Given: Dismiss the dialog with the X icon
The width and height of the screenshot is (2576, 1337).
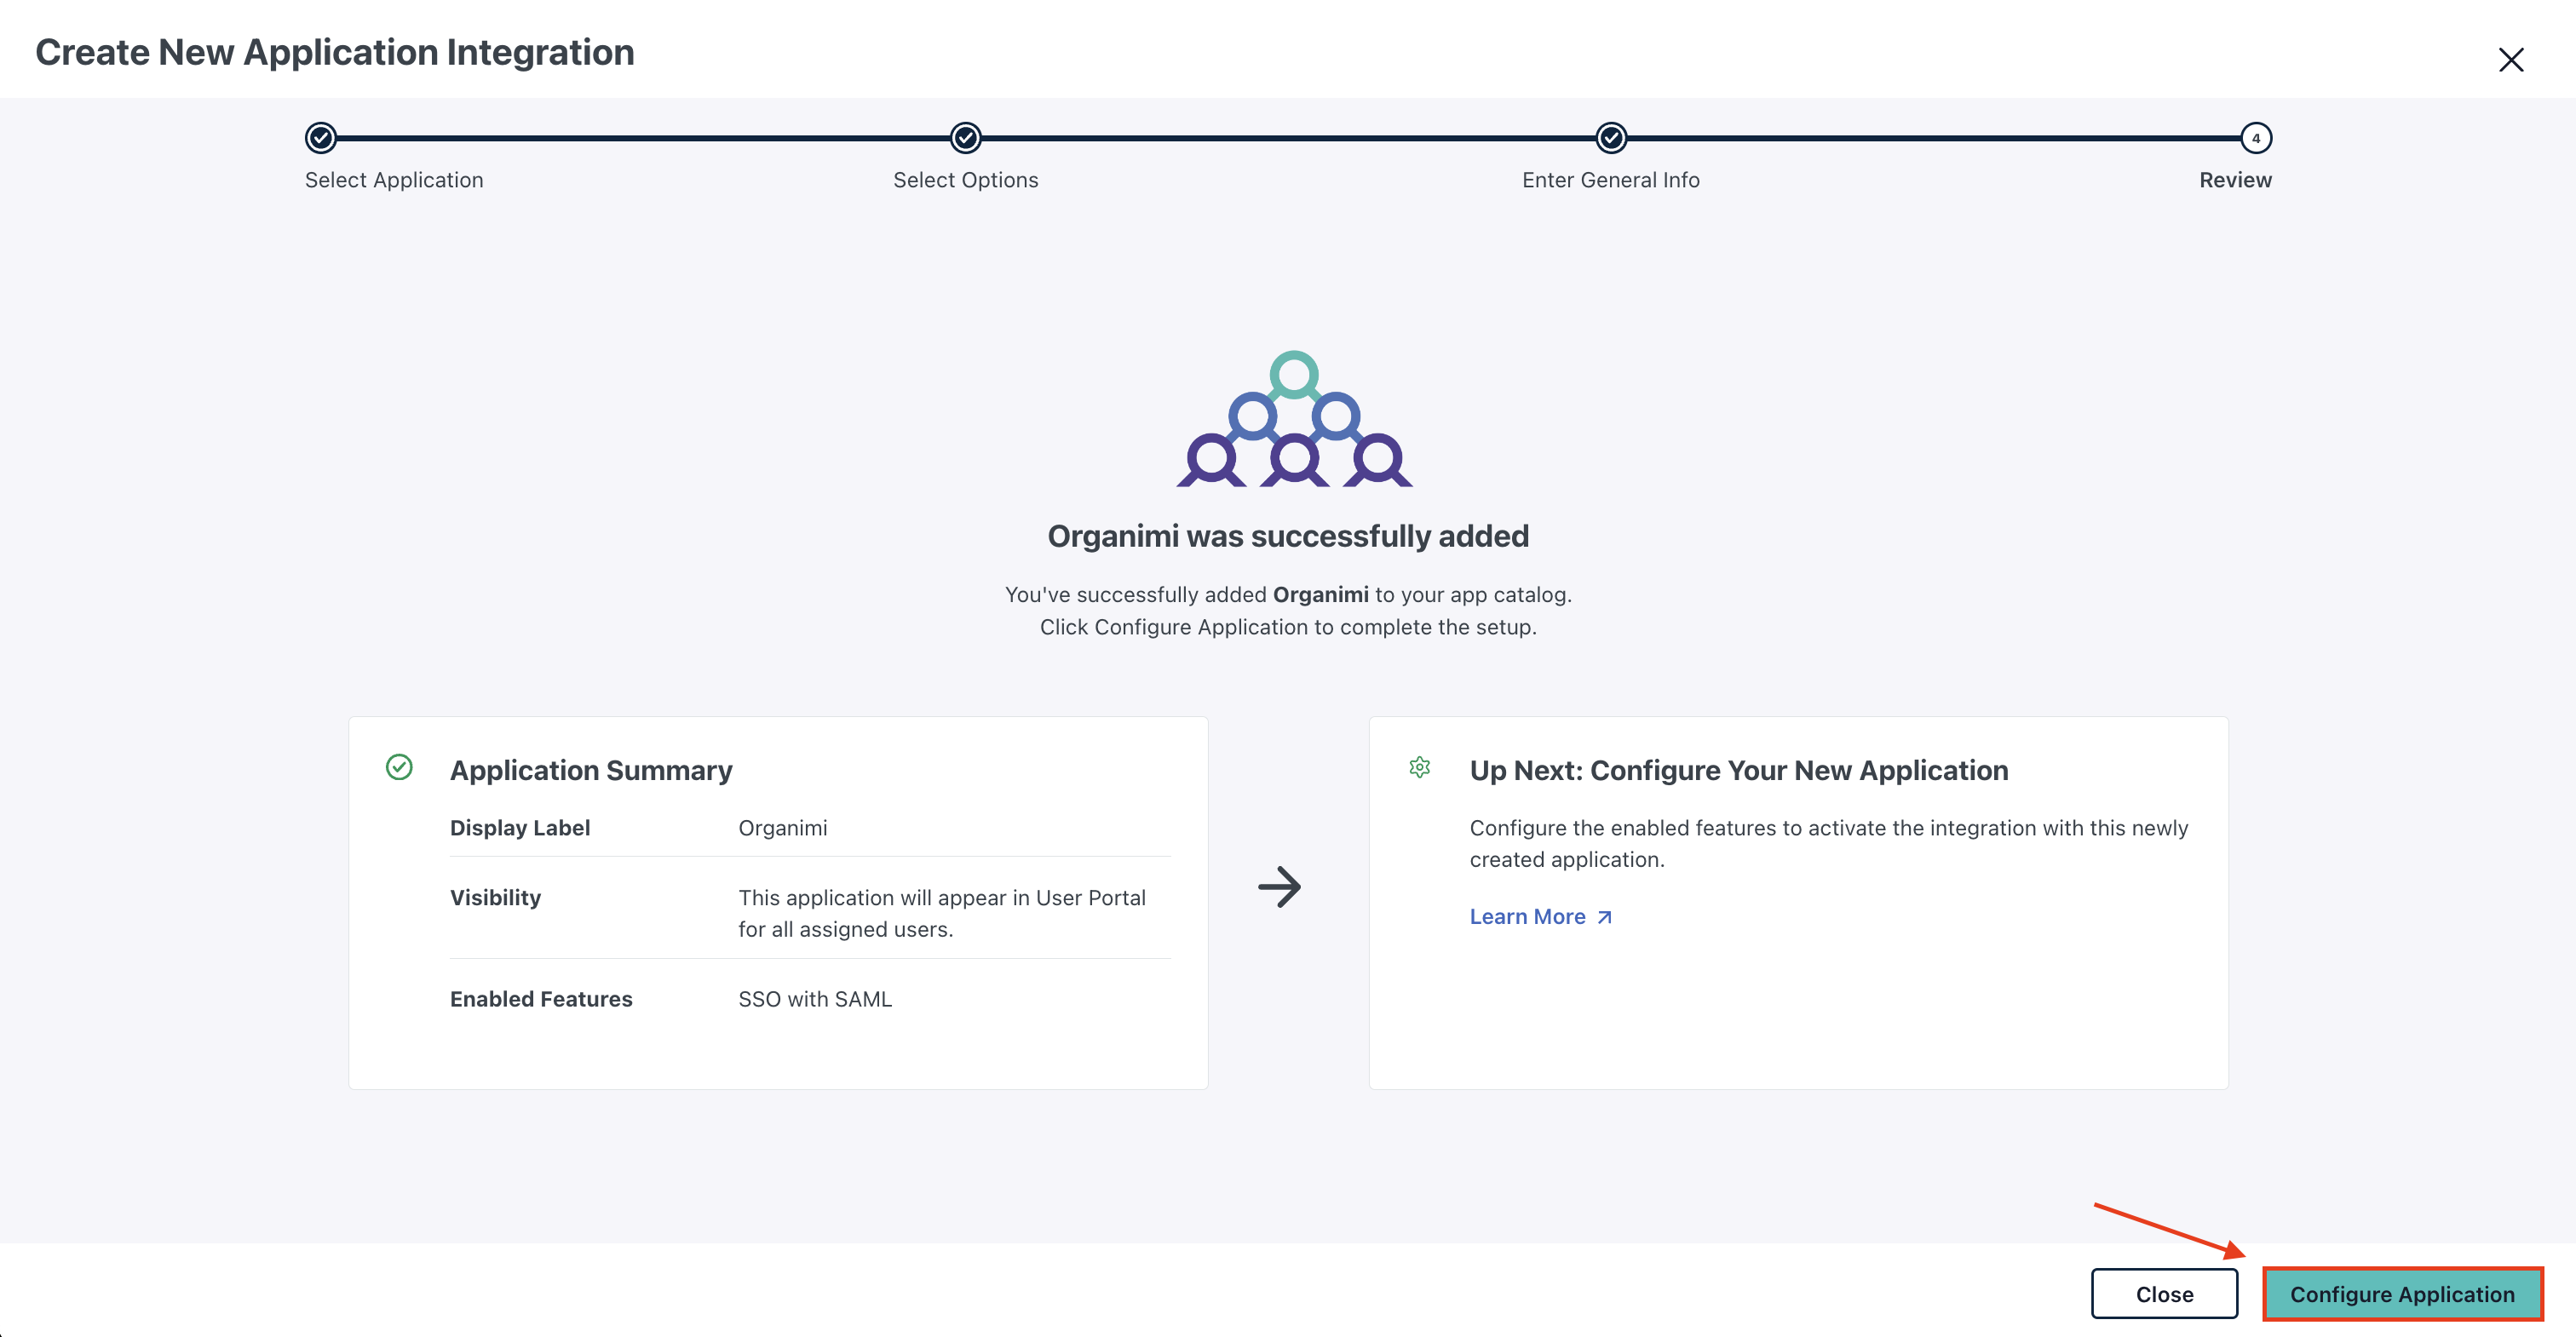Looking at the screenshot, I should coord(2511,60).
